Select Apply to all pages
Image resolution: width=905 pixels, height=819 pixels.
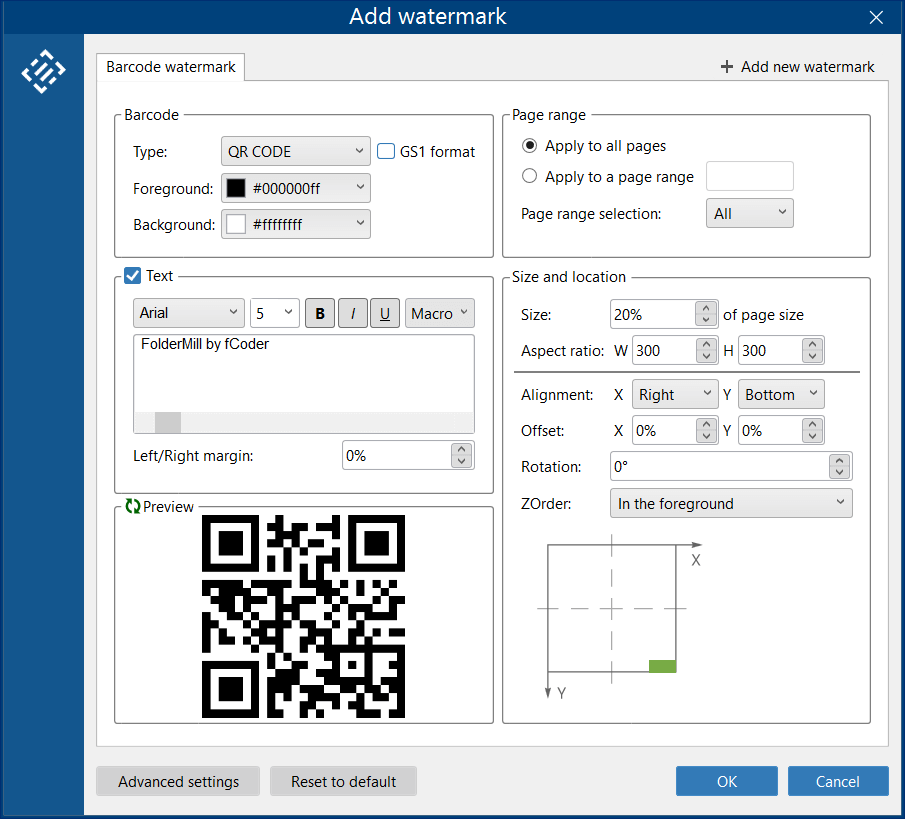(529, 145)
